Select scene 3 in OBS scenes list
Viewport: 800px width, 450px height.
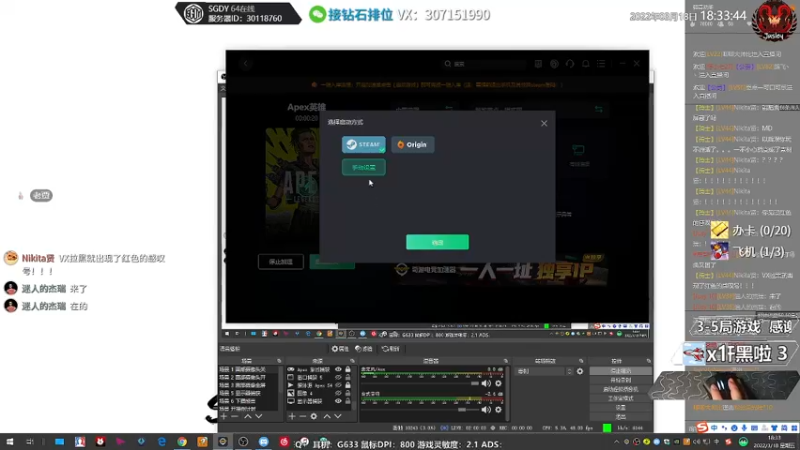click(x=248, y=385)
